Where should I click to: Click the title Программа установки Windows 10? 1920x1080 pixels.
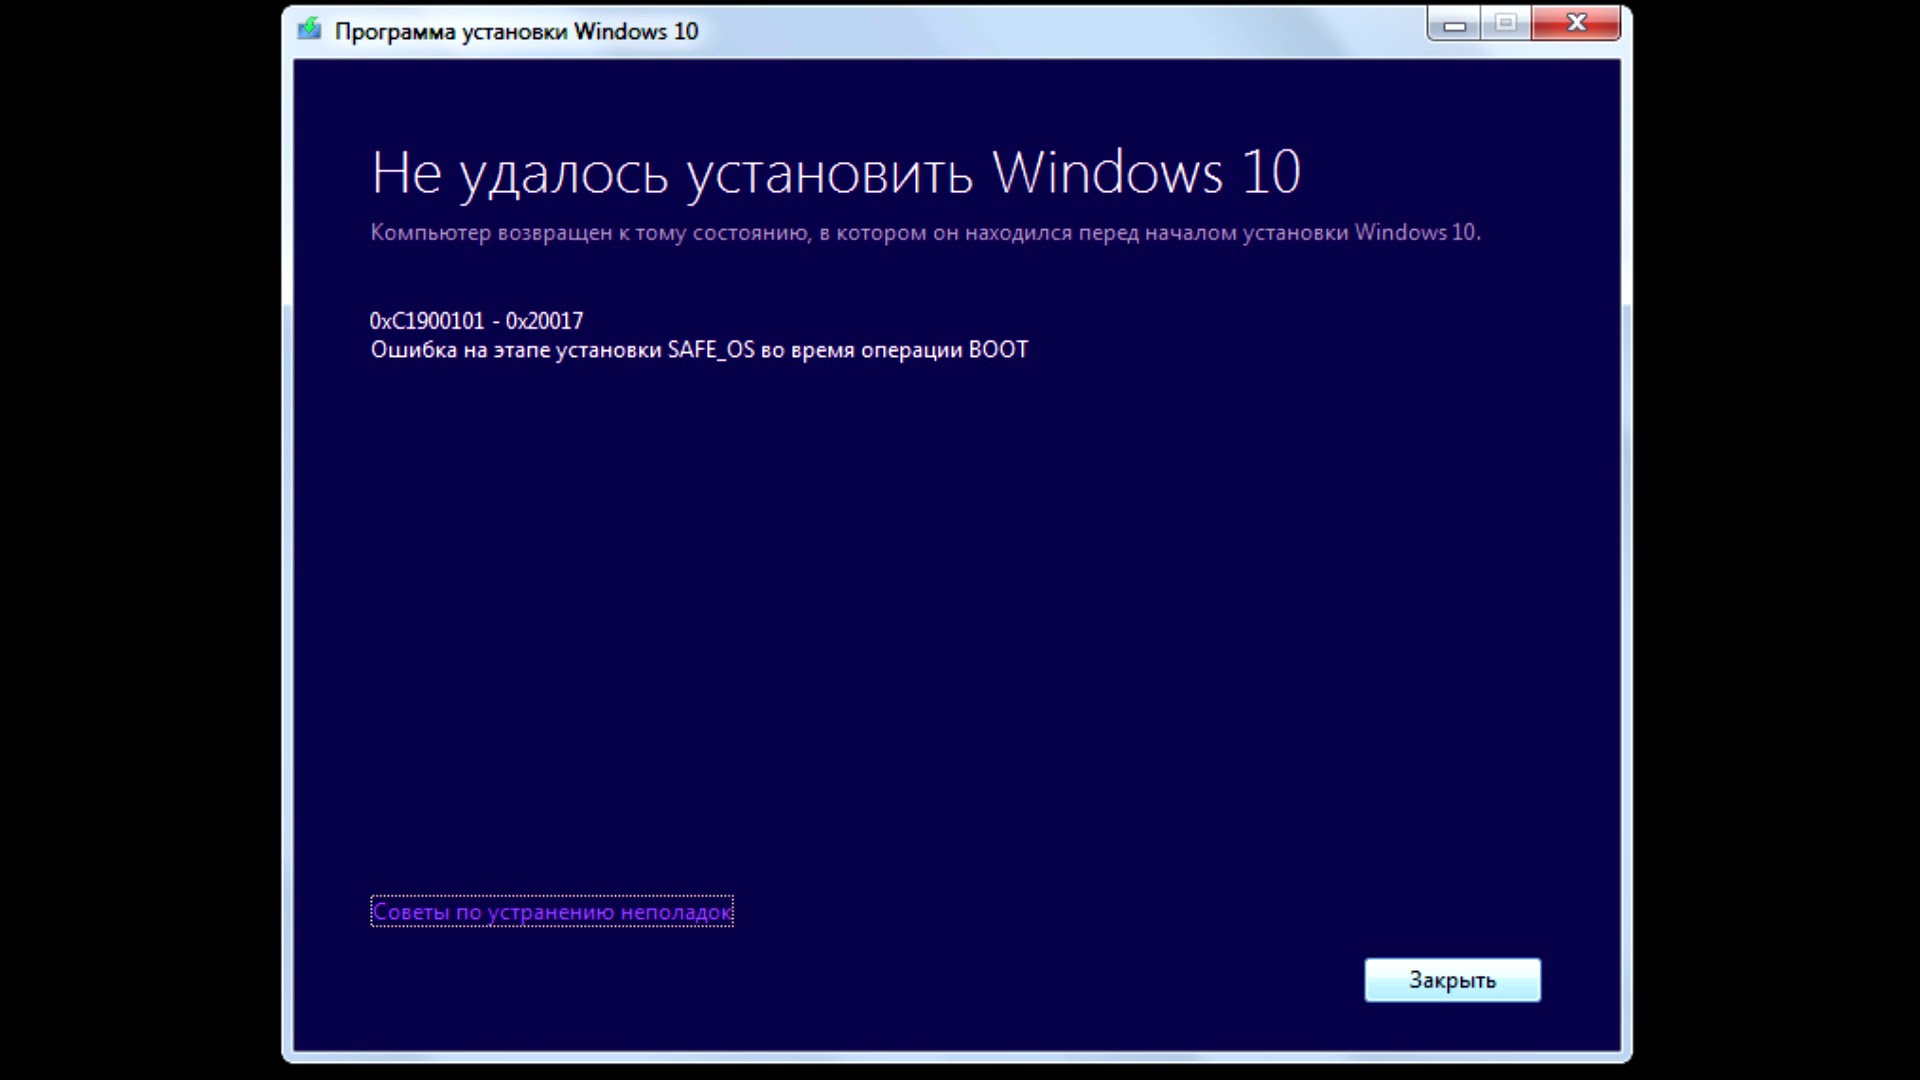(516, 31)
